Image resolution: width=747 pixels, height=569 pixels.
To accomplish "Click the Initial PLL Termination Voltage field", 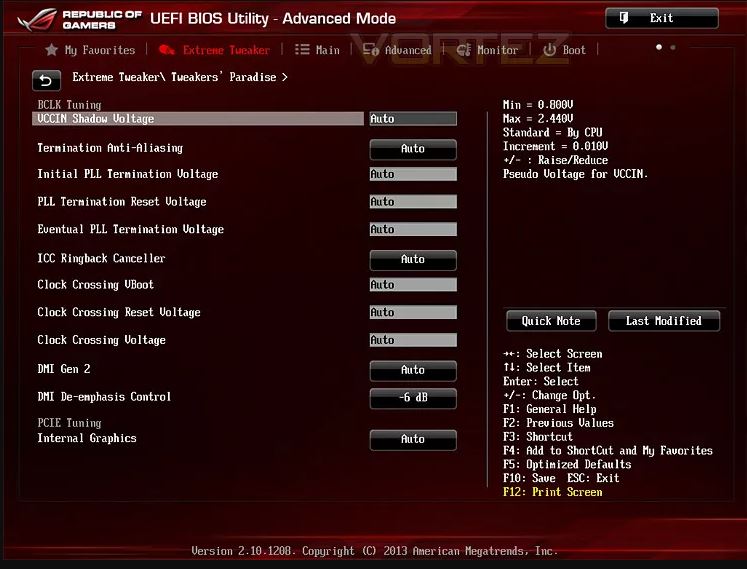I will pos(413,174).
